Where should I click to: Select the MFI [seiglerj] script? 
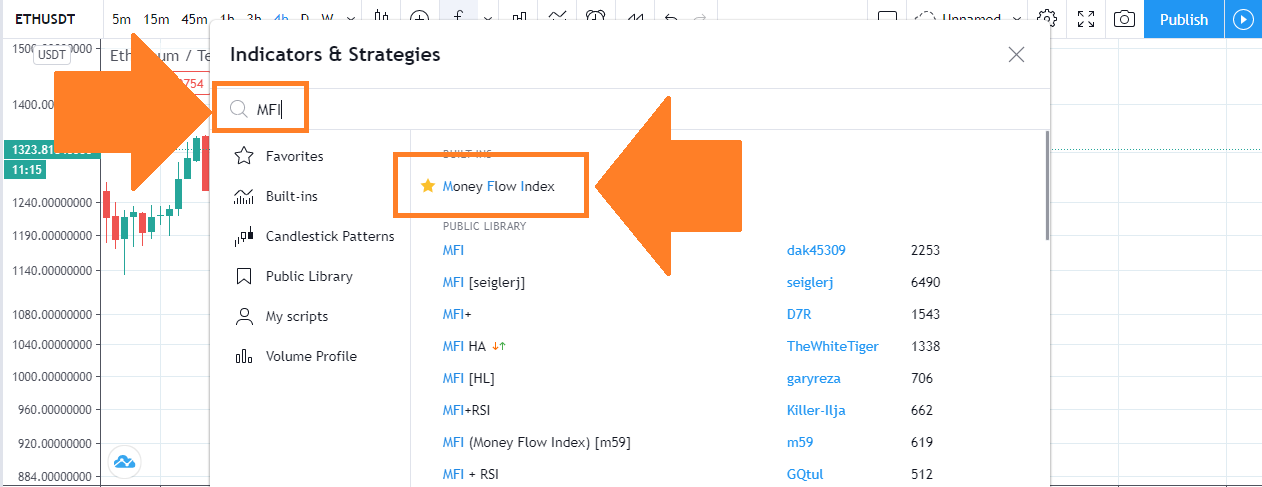(484, 282)
